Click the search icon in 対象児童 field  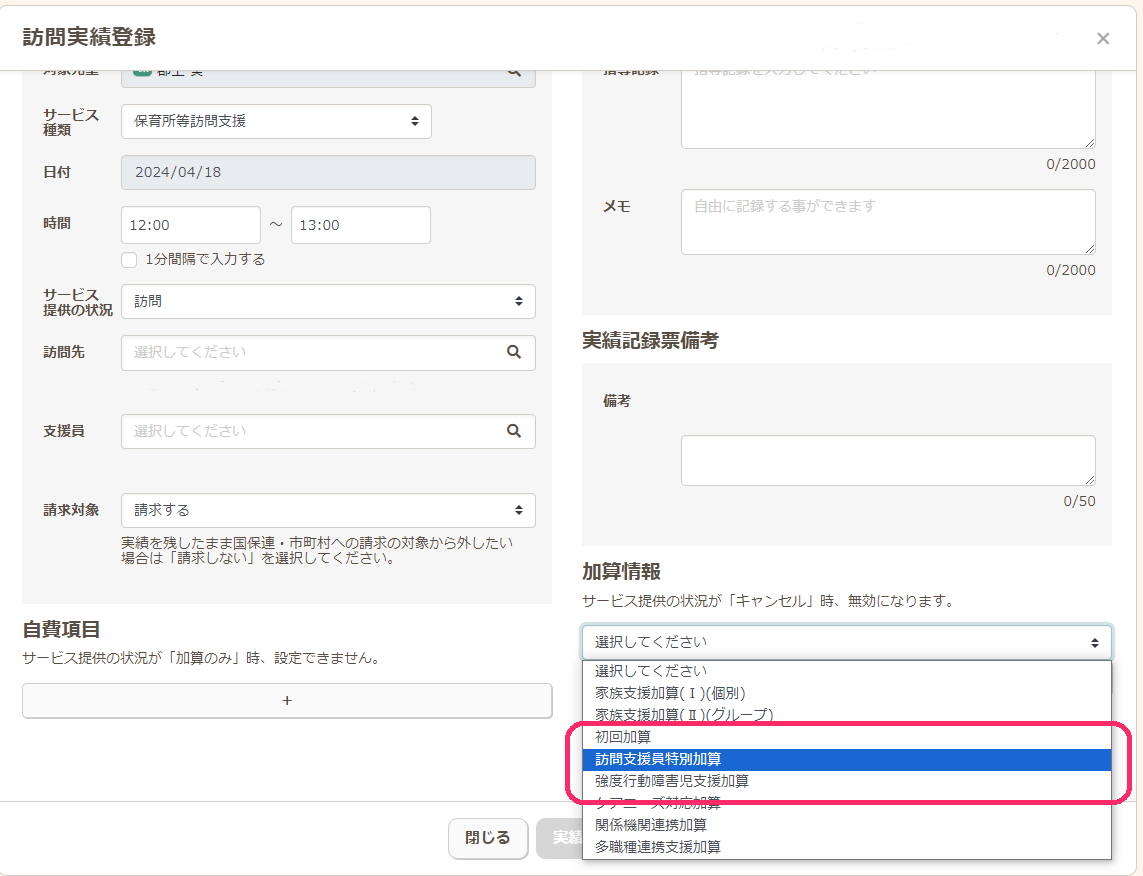point(513,73)
